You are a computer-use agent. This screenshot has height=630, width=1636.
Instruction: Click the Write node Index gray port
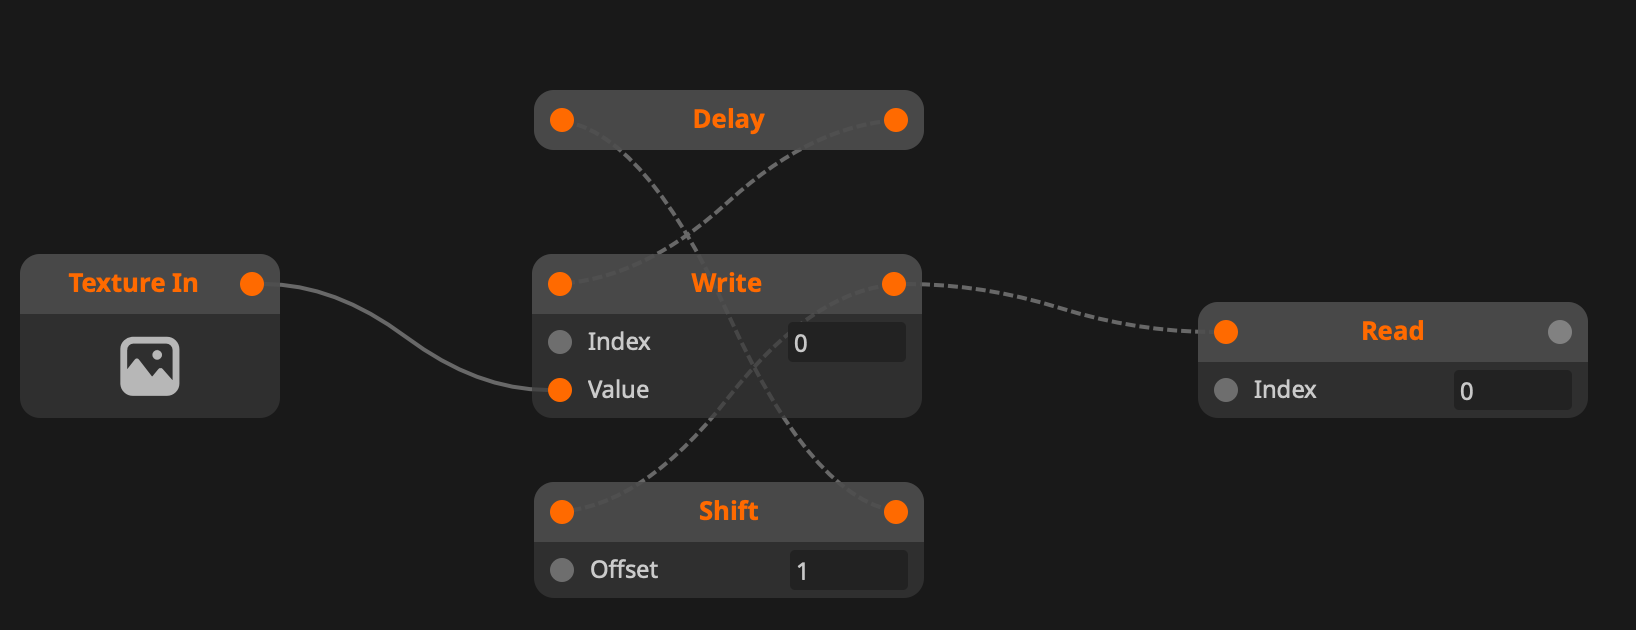point(560,342)
